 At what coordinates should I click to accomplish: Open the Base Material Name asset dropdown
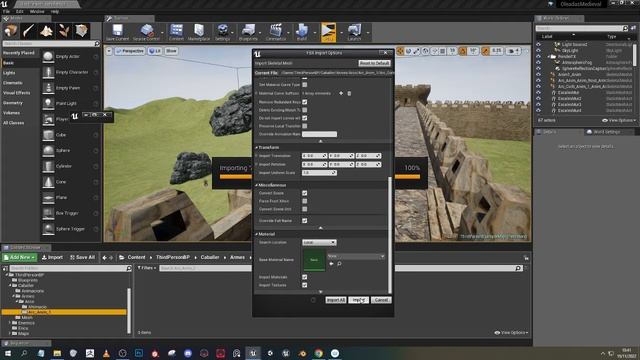(356, 256)
